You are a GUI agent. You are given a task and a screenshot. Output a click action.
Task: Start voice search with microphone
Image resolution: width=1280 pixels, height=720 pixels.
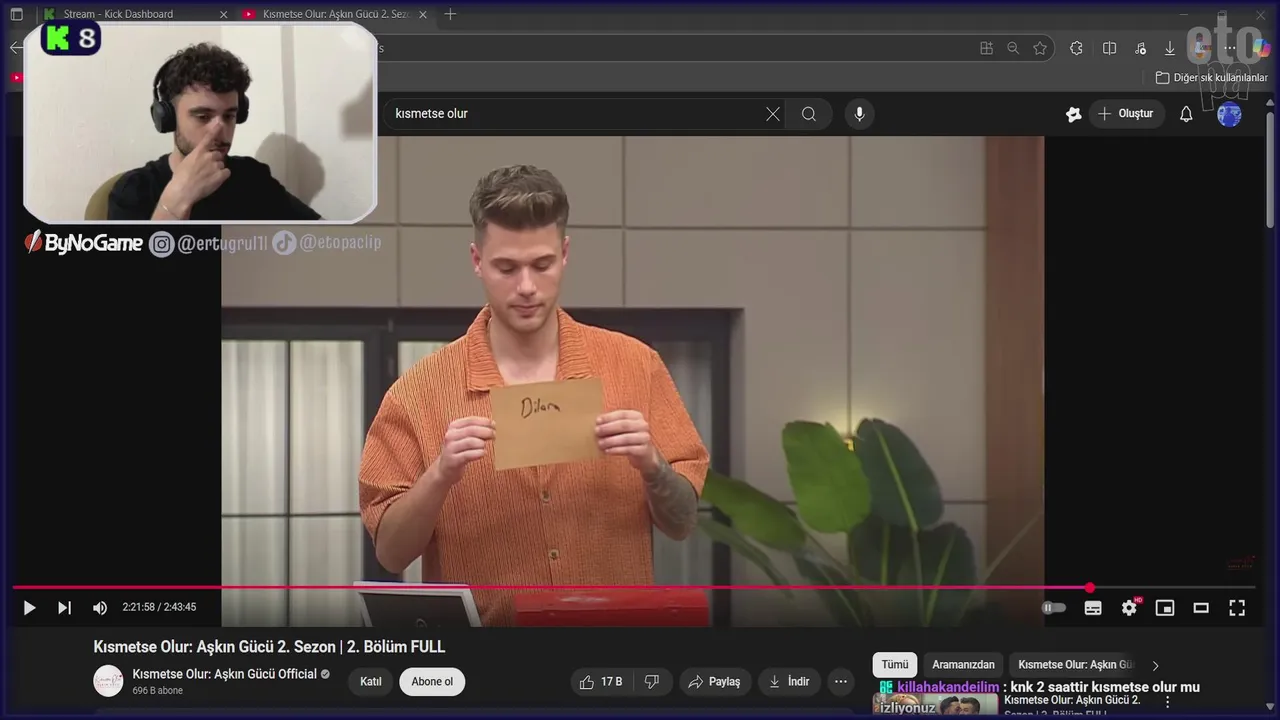pyautogui.click(x=859, y=114)
